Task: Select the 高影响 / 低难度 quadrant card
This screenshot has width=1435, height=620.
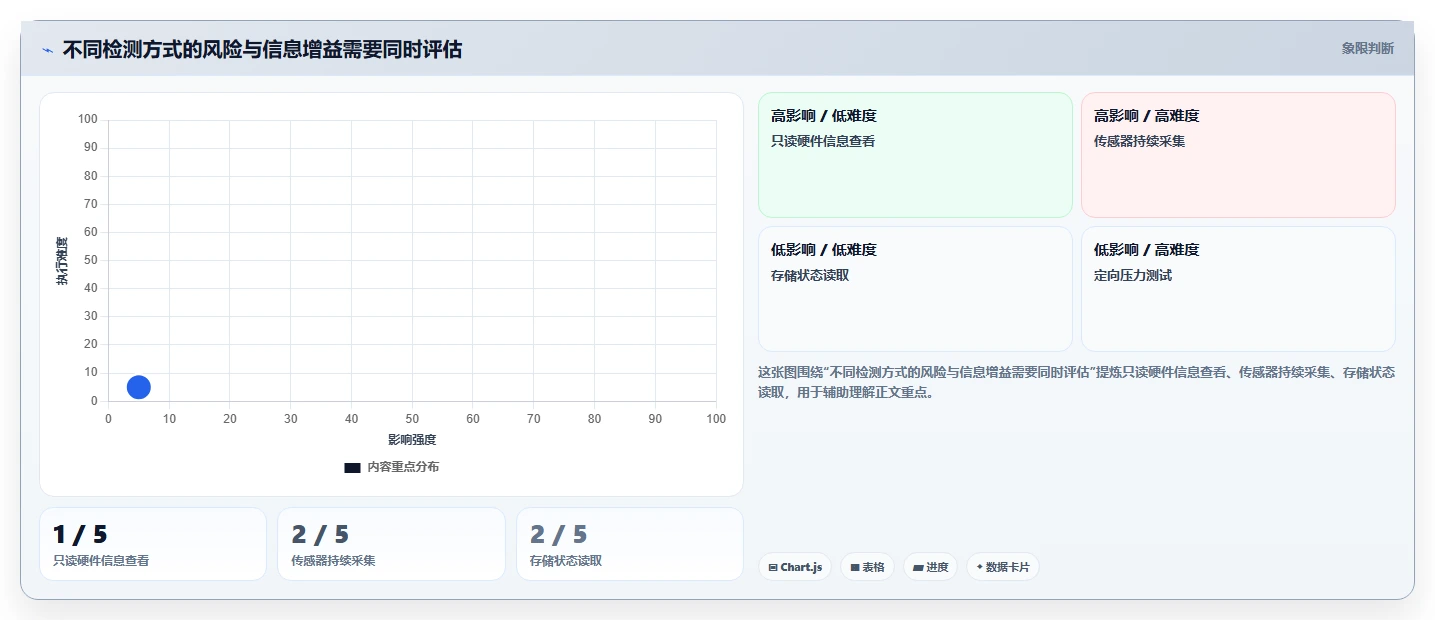Action: click(915, 155)
